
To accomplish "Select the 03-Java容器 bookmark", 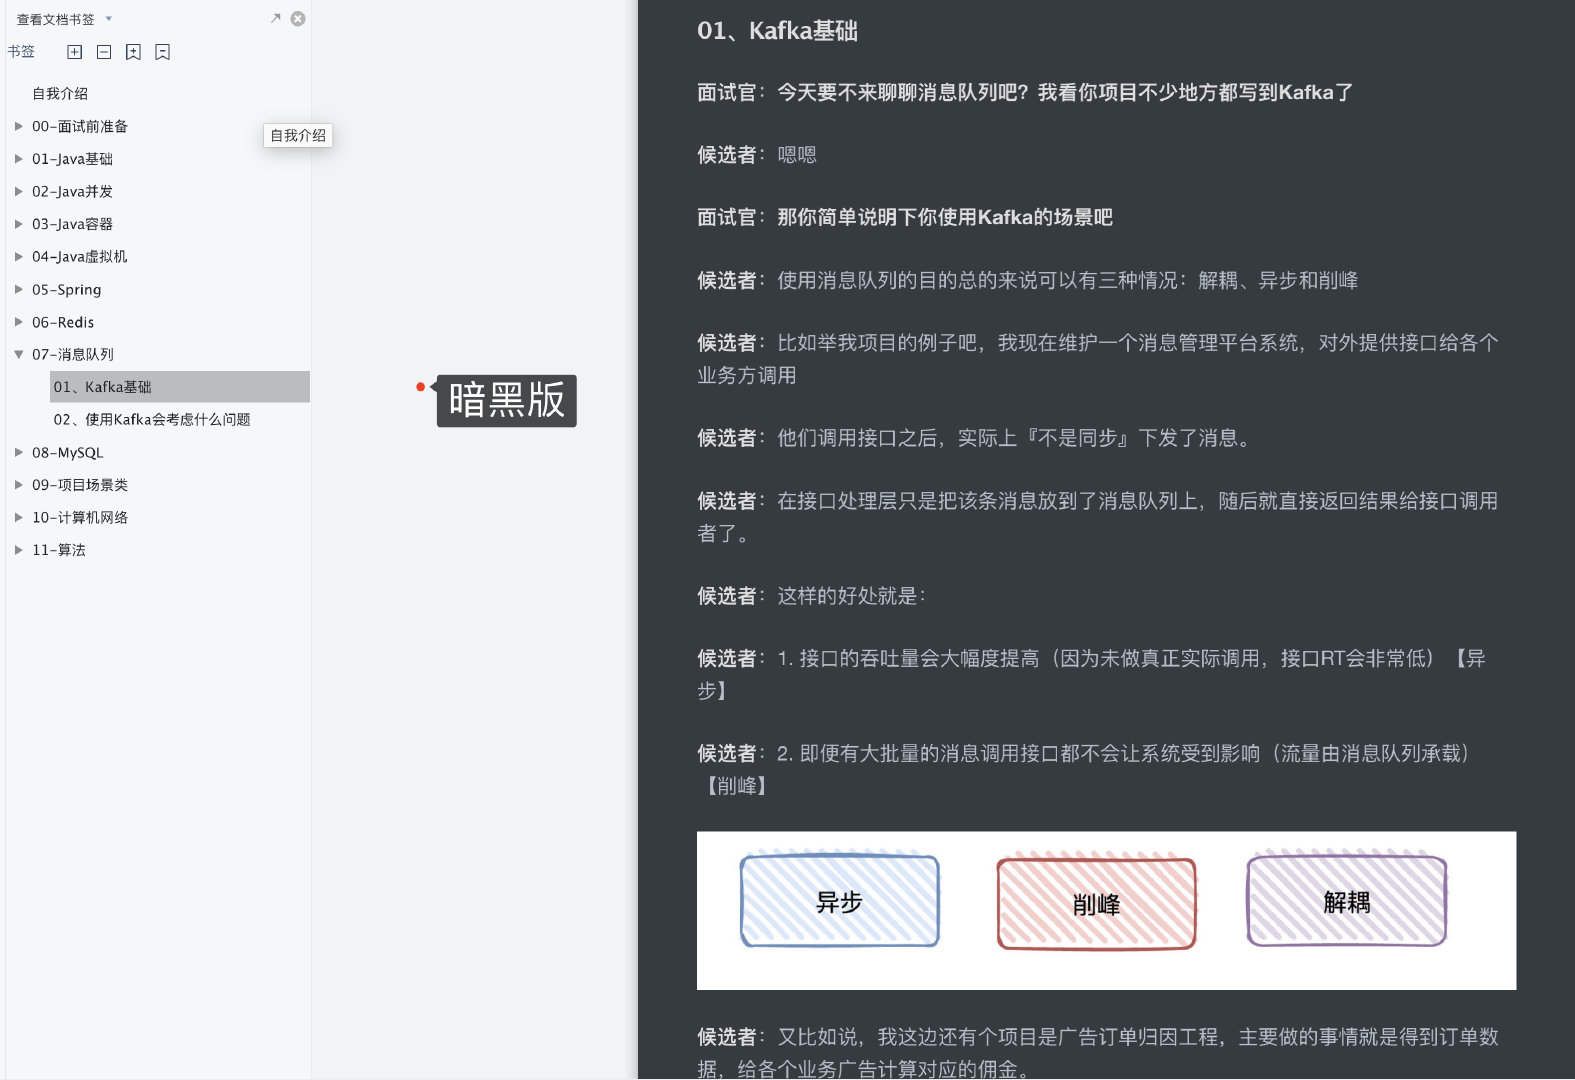I will click(72, 224).
